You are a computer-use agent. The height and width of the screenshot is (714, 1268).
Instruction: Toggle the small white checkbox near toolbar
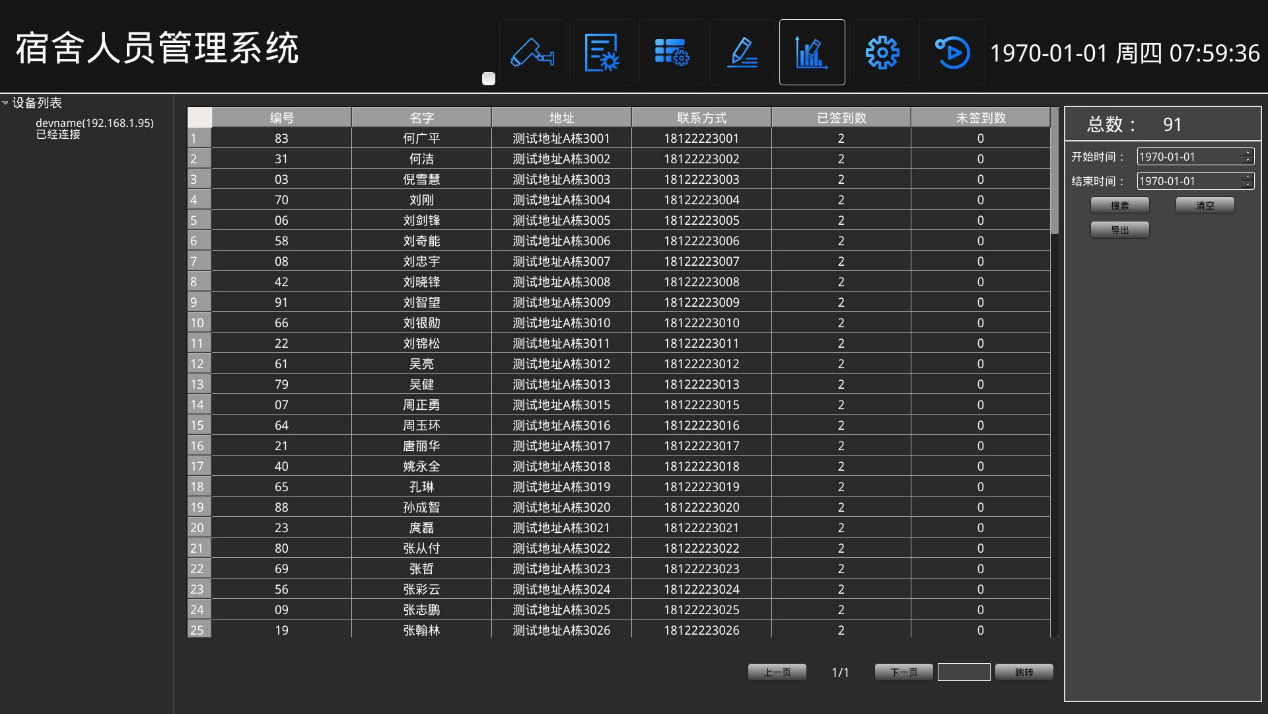click(x=489, y=79)
